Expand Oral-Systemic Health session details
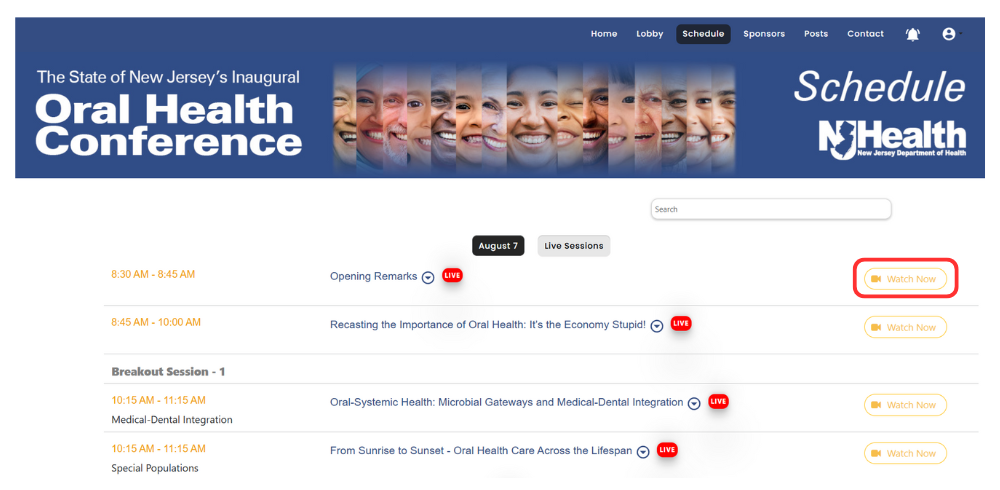The image size is (1000, 490). click(694, 404)
